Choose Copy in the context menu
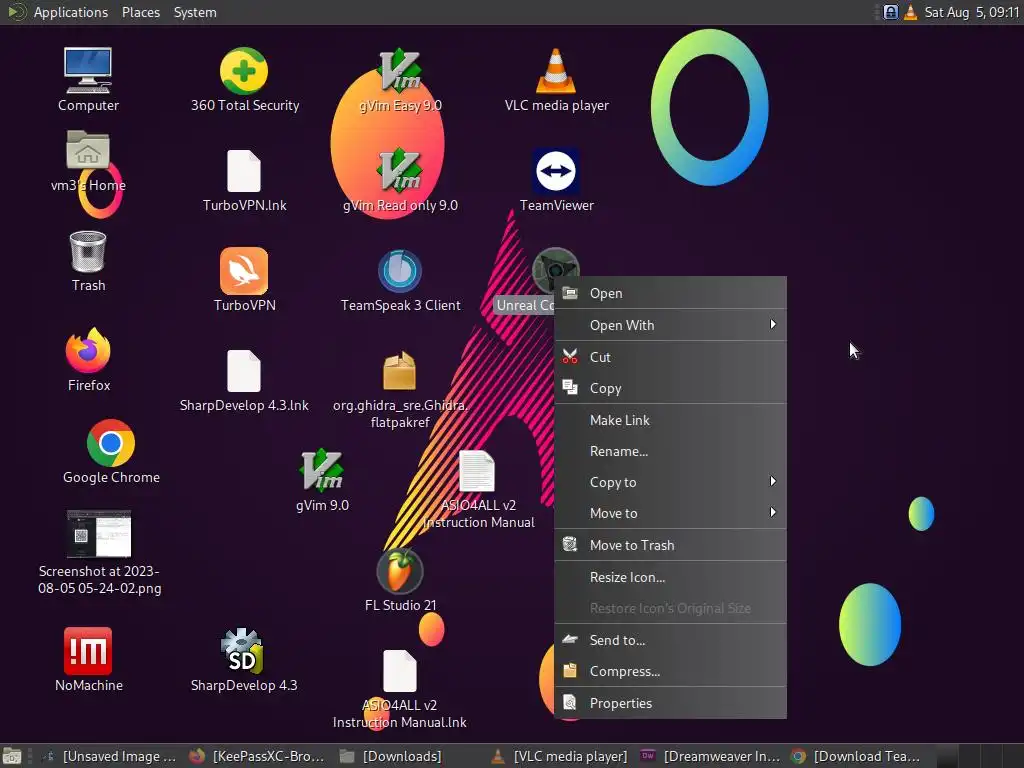1024x768 pixels. [670, 388]
